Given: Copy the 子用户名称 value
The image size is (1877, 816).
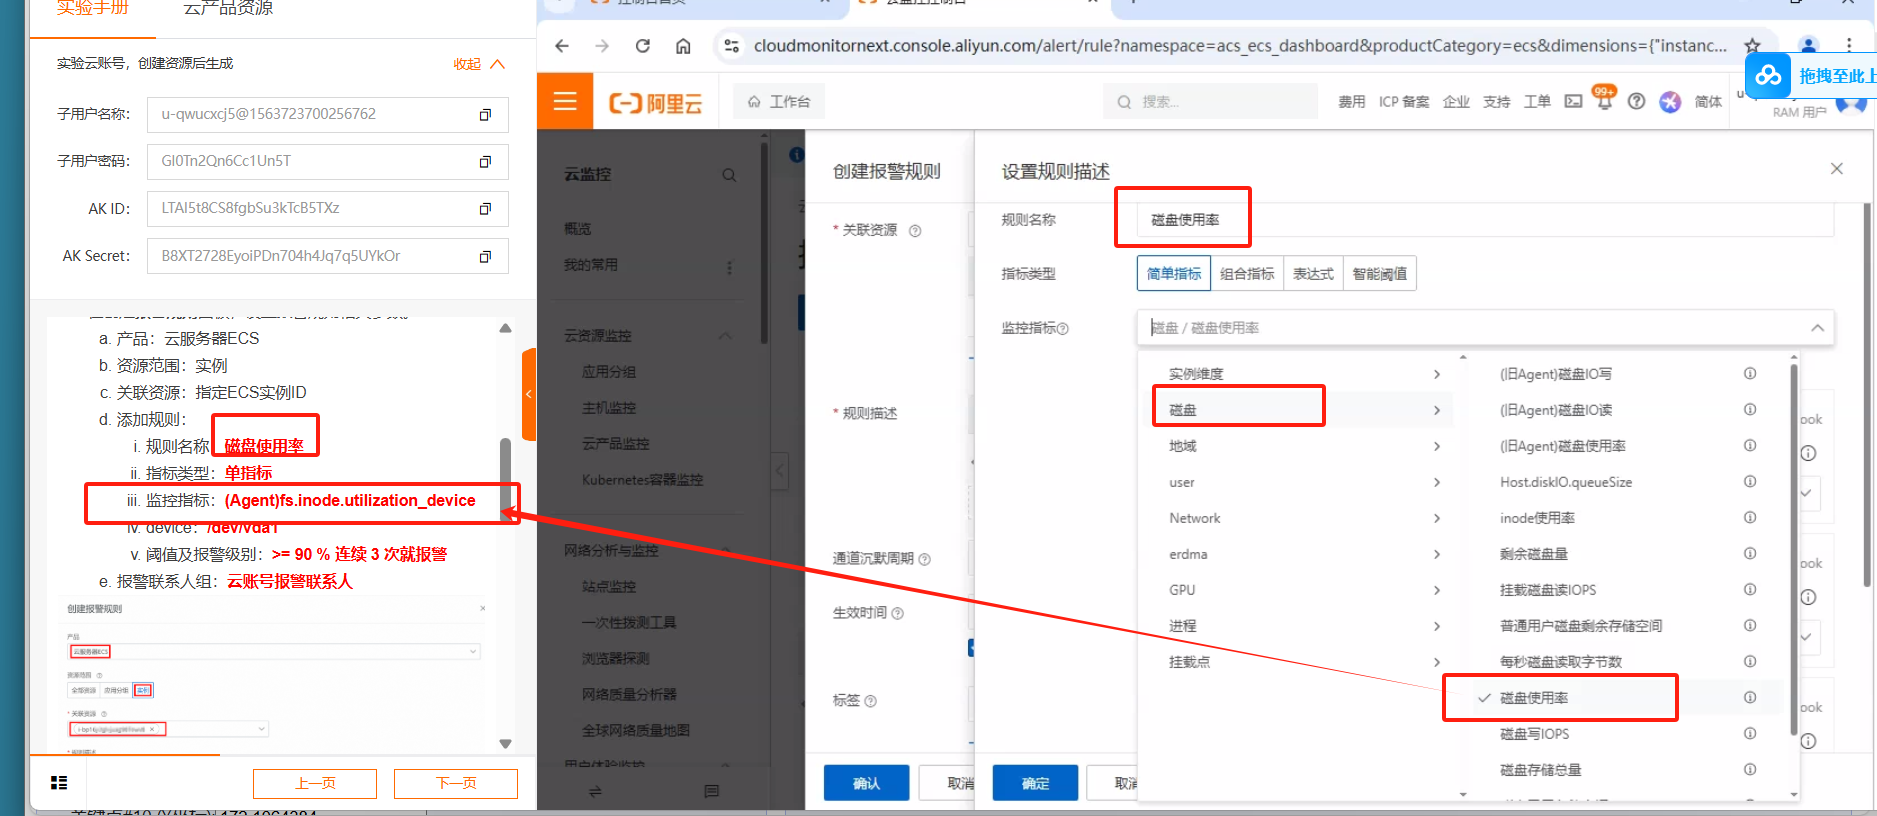Looking at the screenshot, I should 485,115.
